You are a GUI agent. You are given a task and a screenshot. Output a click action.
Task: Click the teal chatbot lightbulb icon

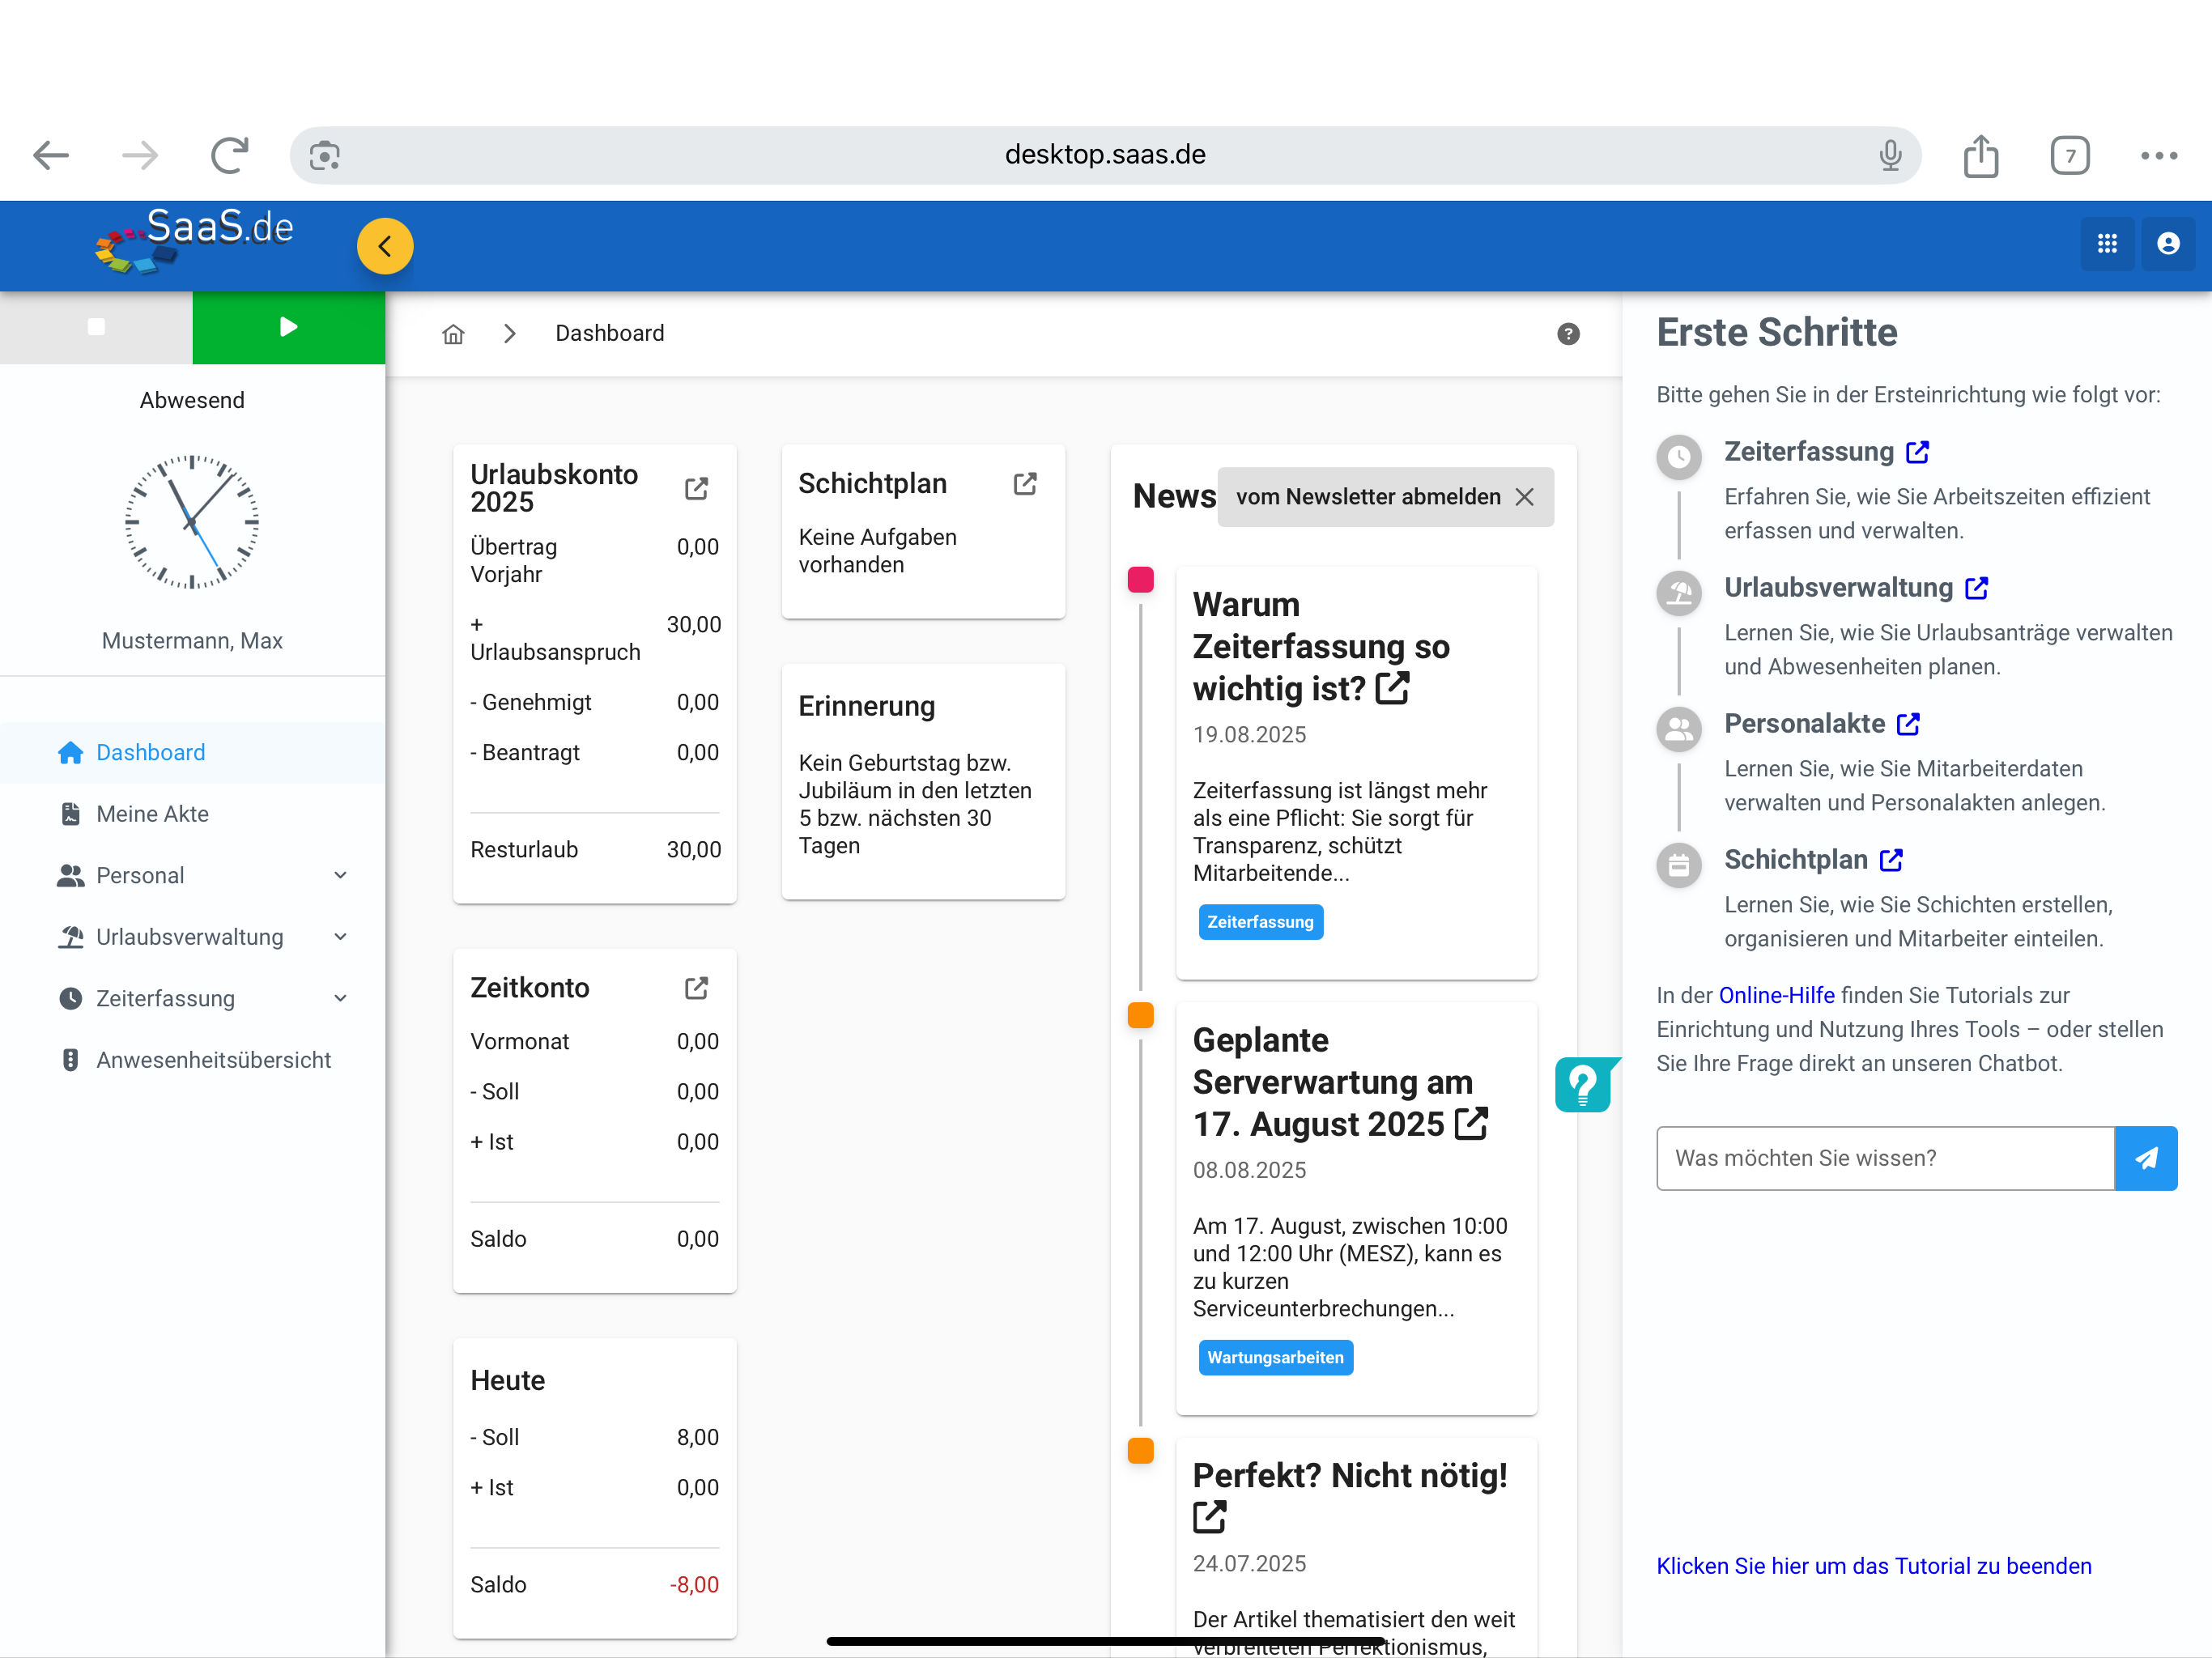pyautogui.click(x=1582, y=1084)
